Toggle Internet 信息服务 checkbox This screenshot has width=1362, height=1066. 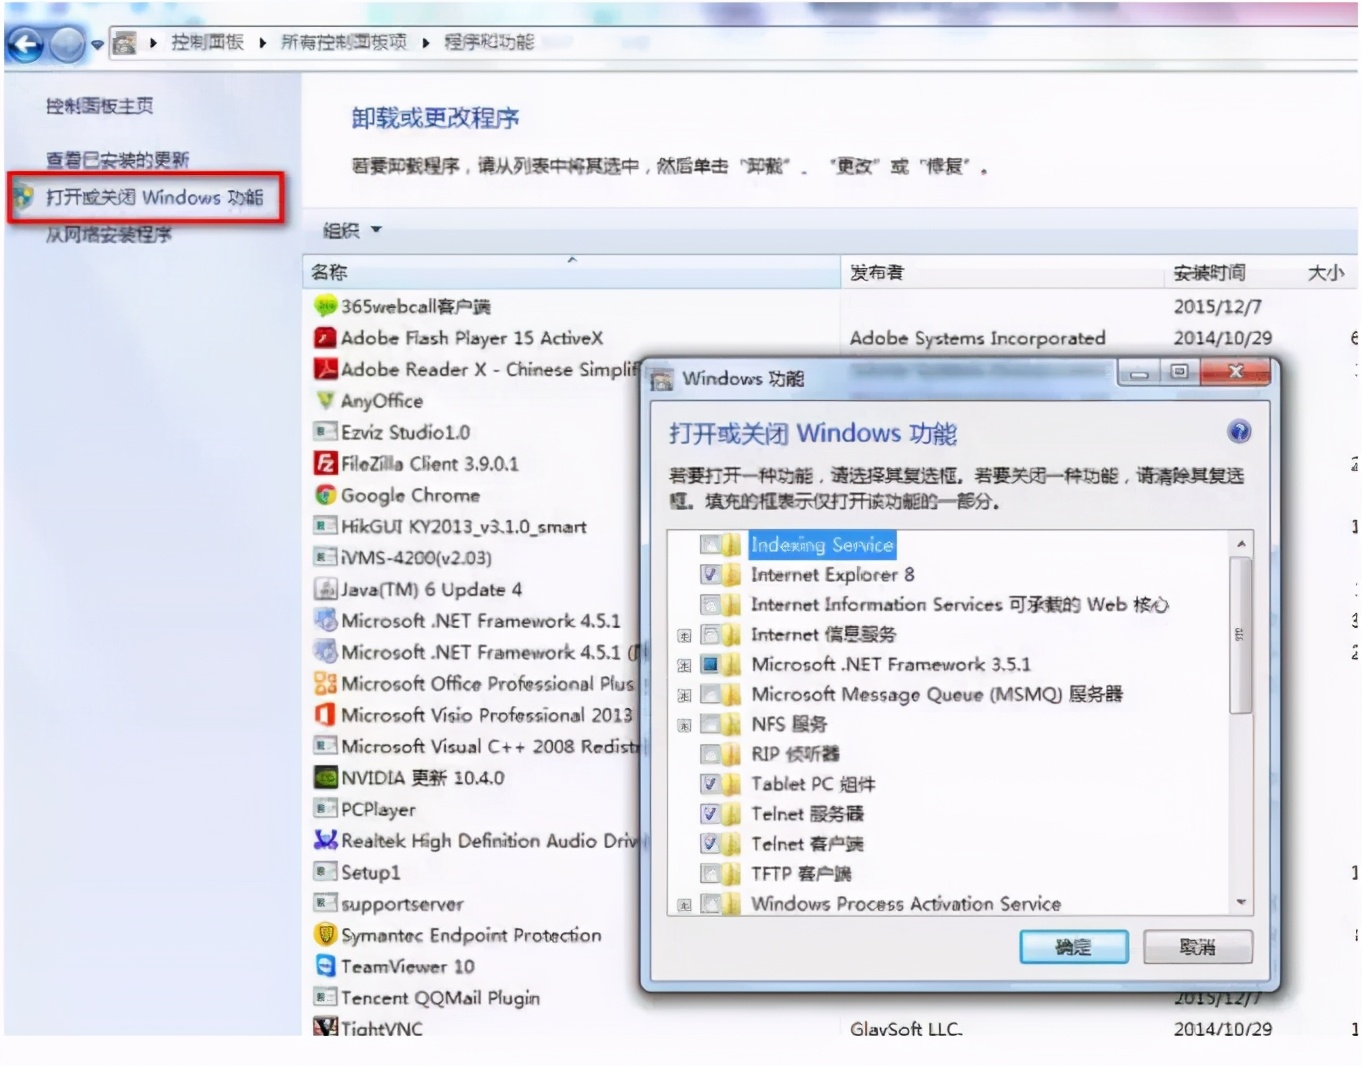710,635
